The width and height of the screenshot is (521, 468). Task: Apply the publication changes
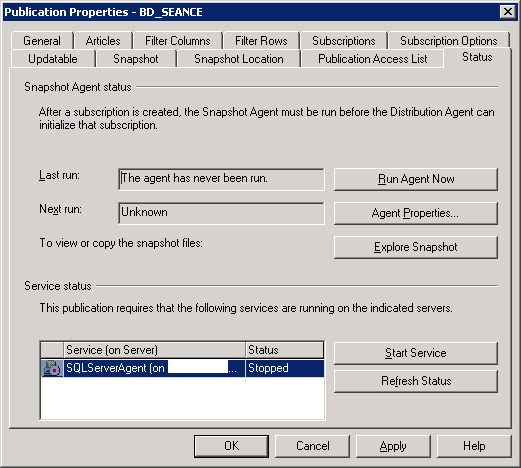click(x=393, y=446)
